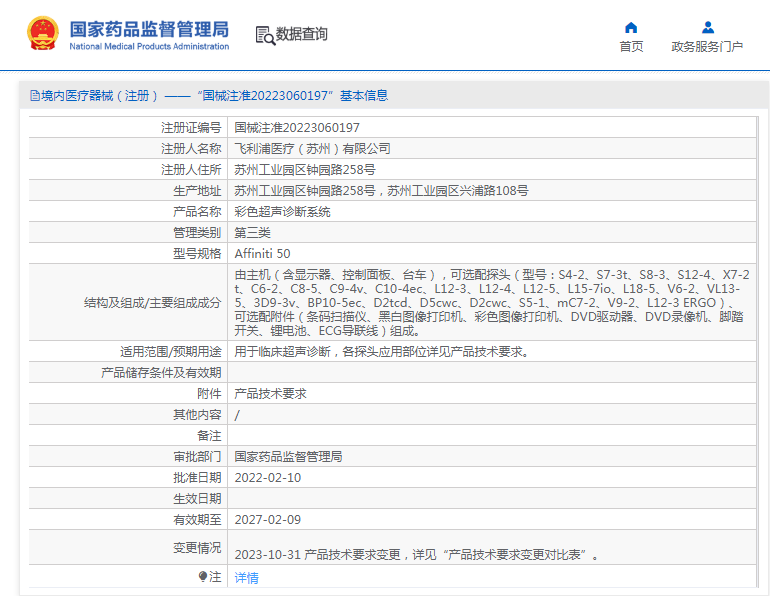
Task: Click the 批准日期 row label
Action: point(197,478)
